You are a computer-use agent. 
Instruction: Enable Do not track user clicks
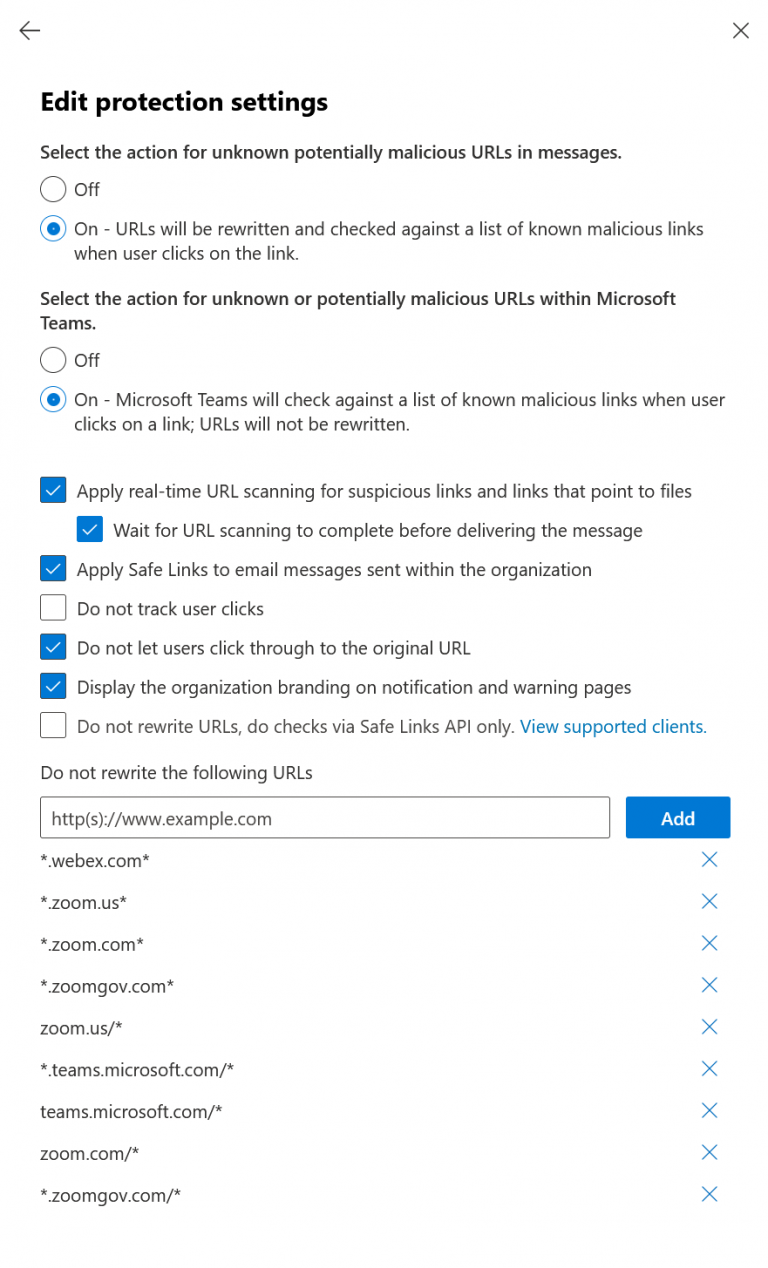pyautogui.click(x=53, y=607)
